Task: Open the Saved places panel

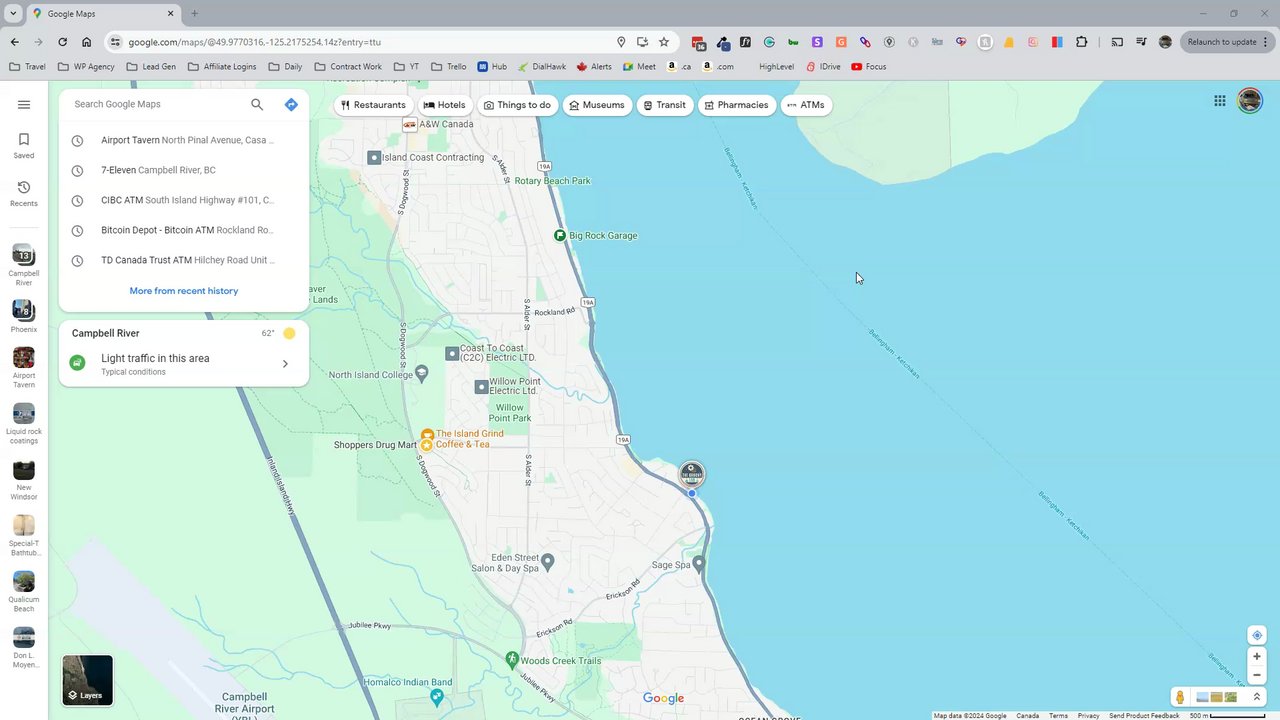Action: coord(24,146)
